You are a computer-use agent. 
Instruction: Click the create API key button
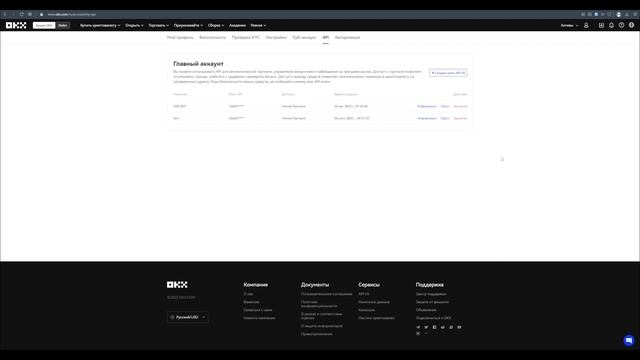(x=448, y=73)
